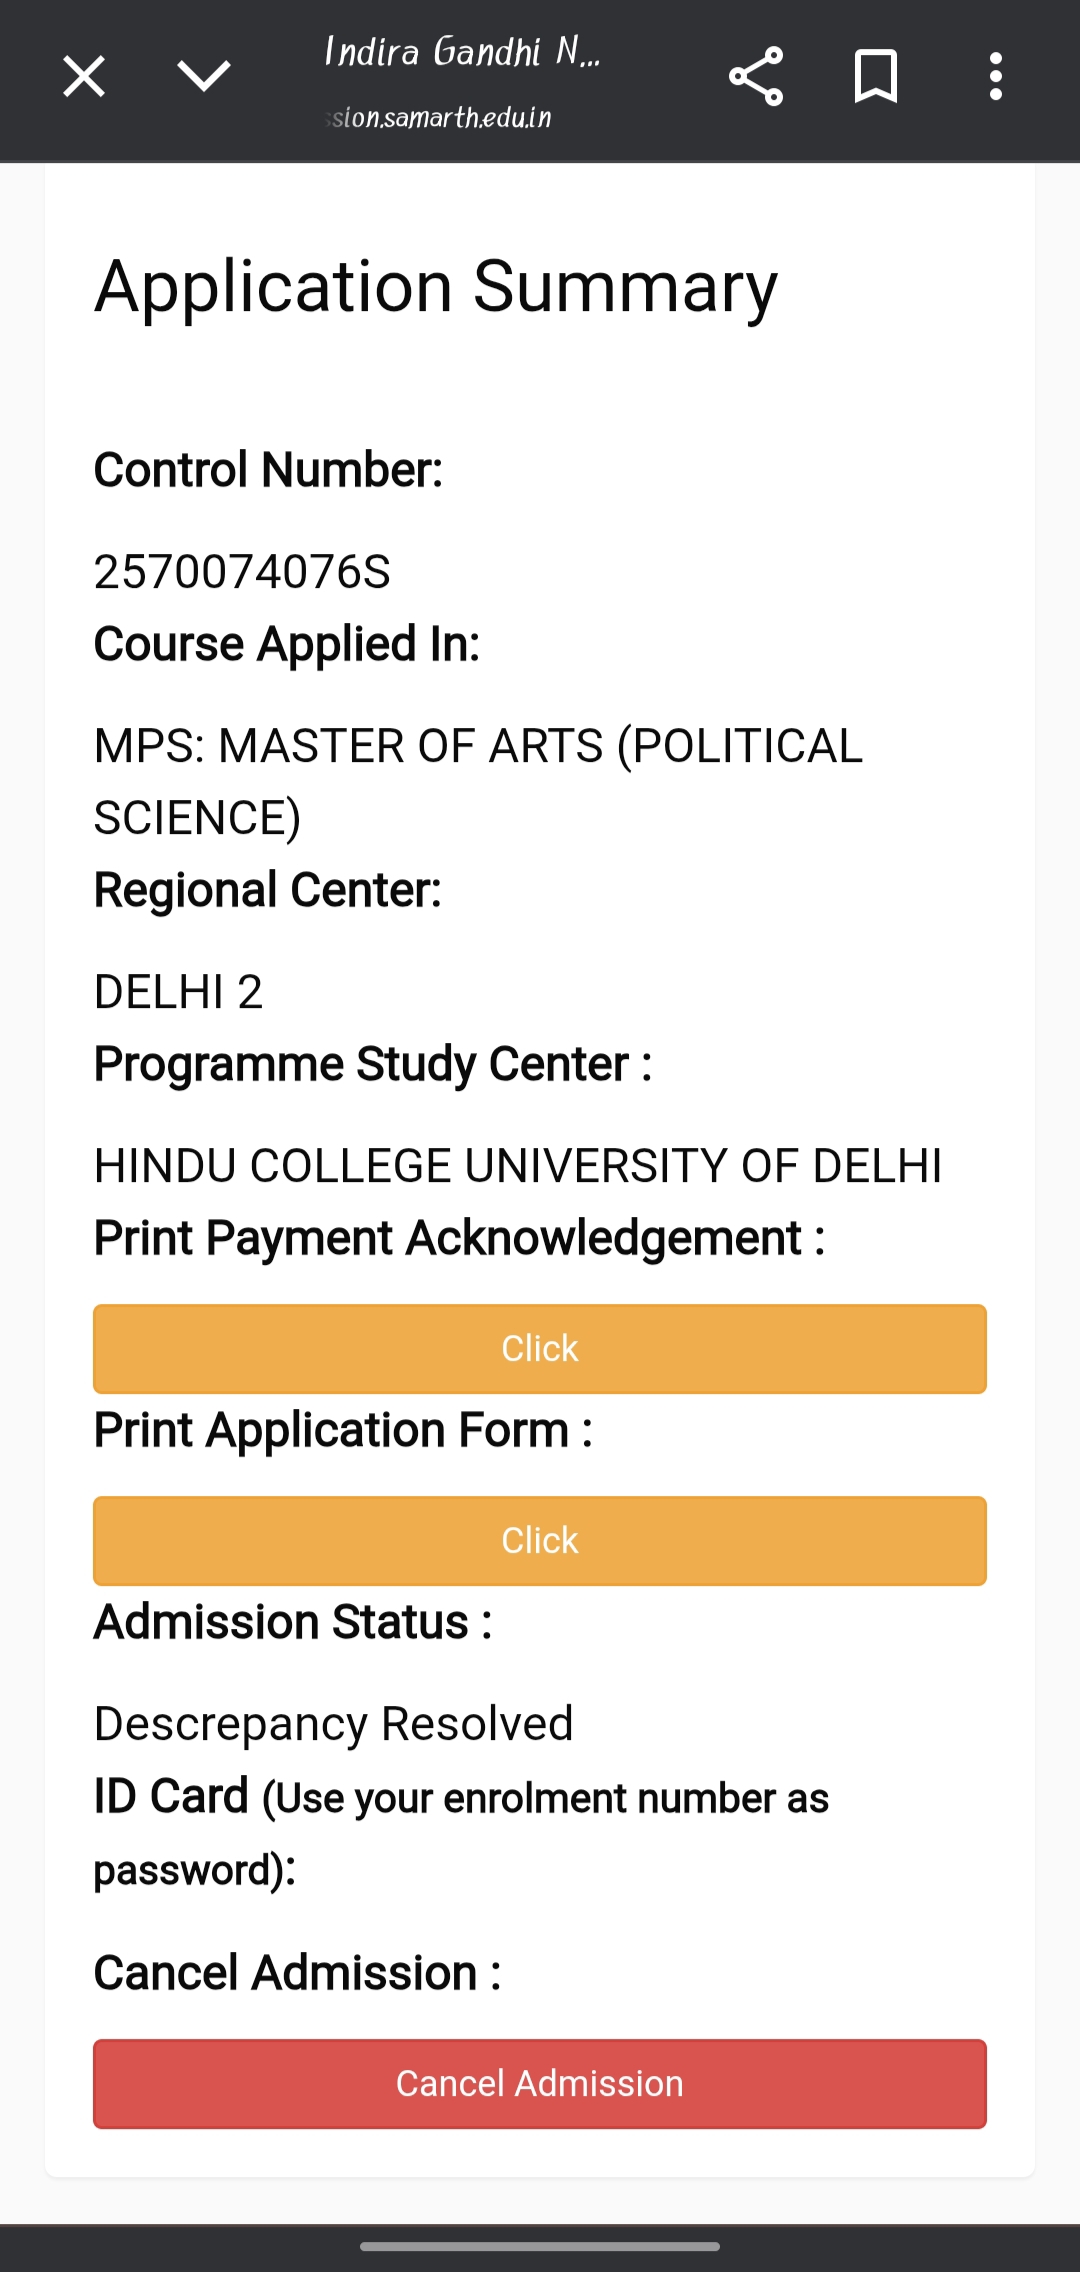Tap the samarth.edu.in URL text

440,118
